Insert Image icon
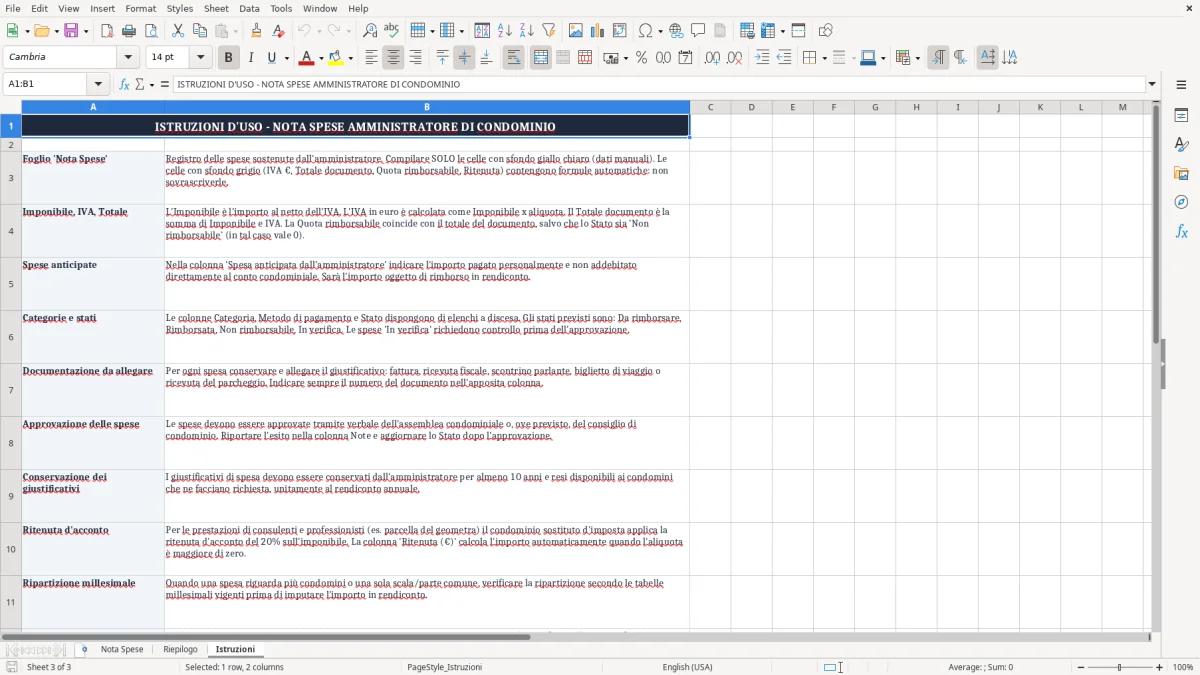This screenshot has height=675, width=1200. pos(576,31)
